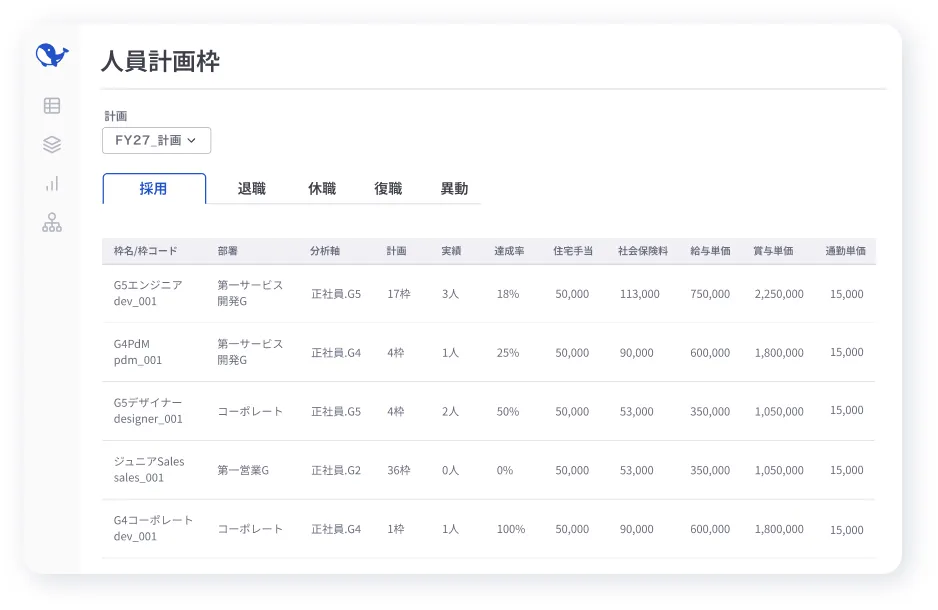
Task: Click 1,050,000 bonus in G5デザイナー row
Action: point(779,411)
